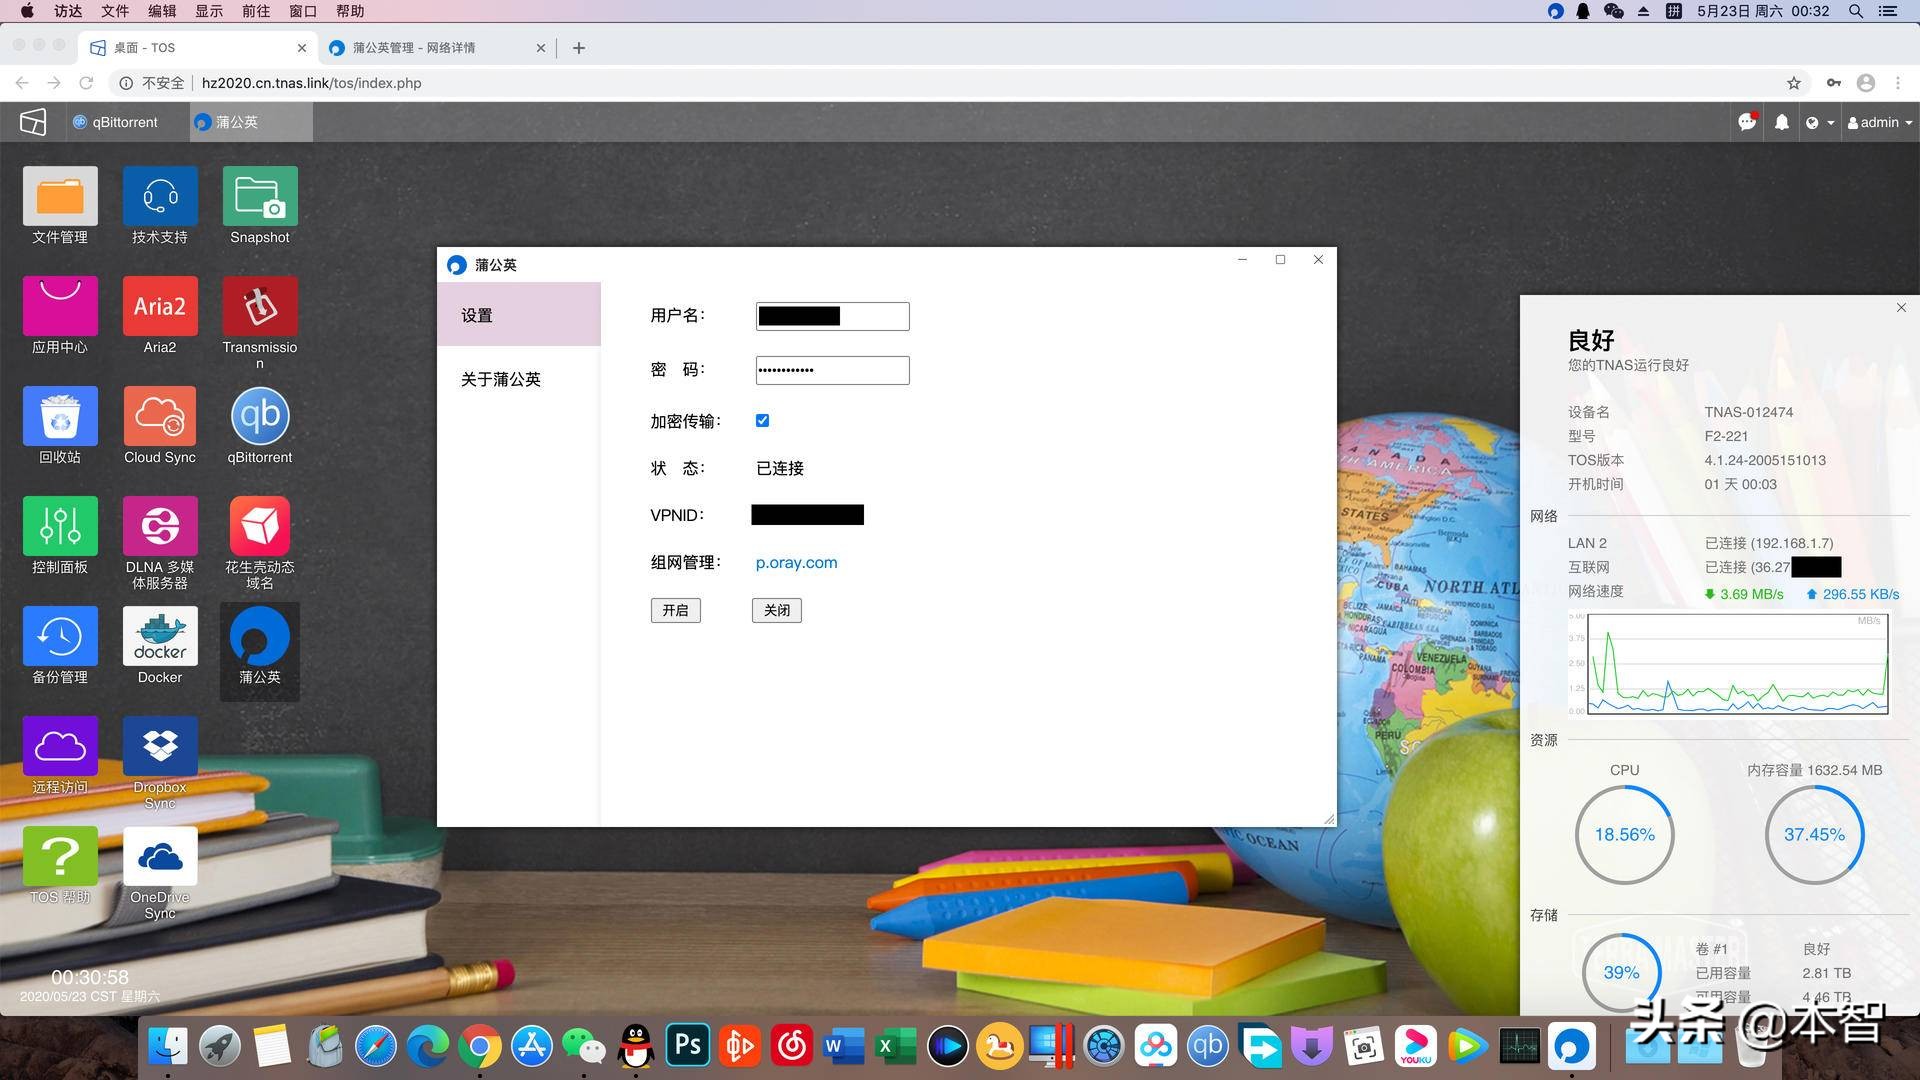Open the p.oray.com link
The height and width of the screenshot is (1080, 1920).
click(x=796, y=562)
